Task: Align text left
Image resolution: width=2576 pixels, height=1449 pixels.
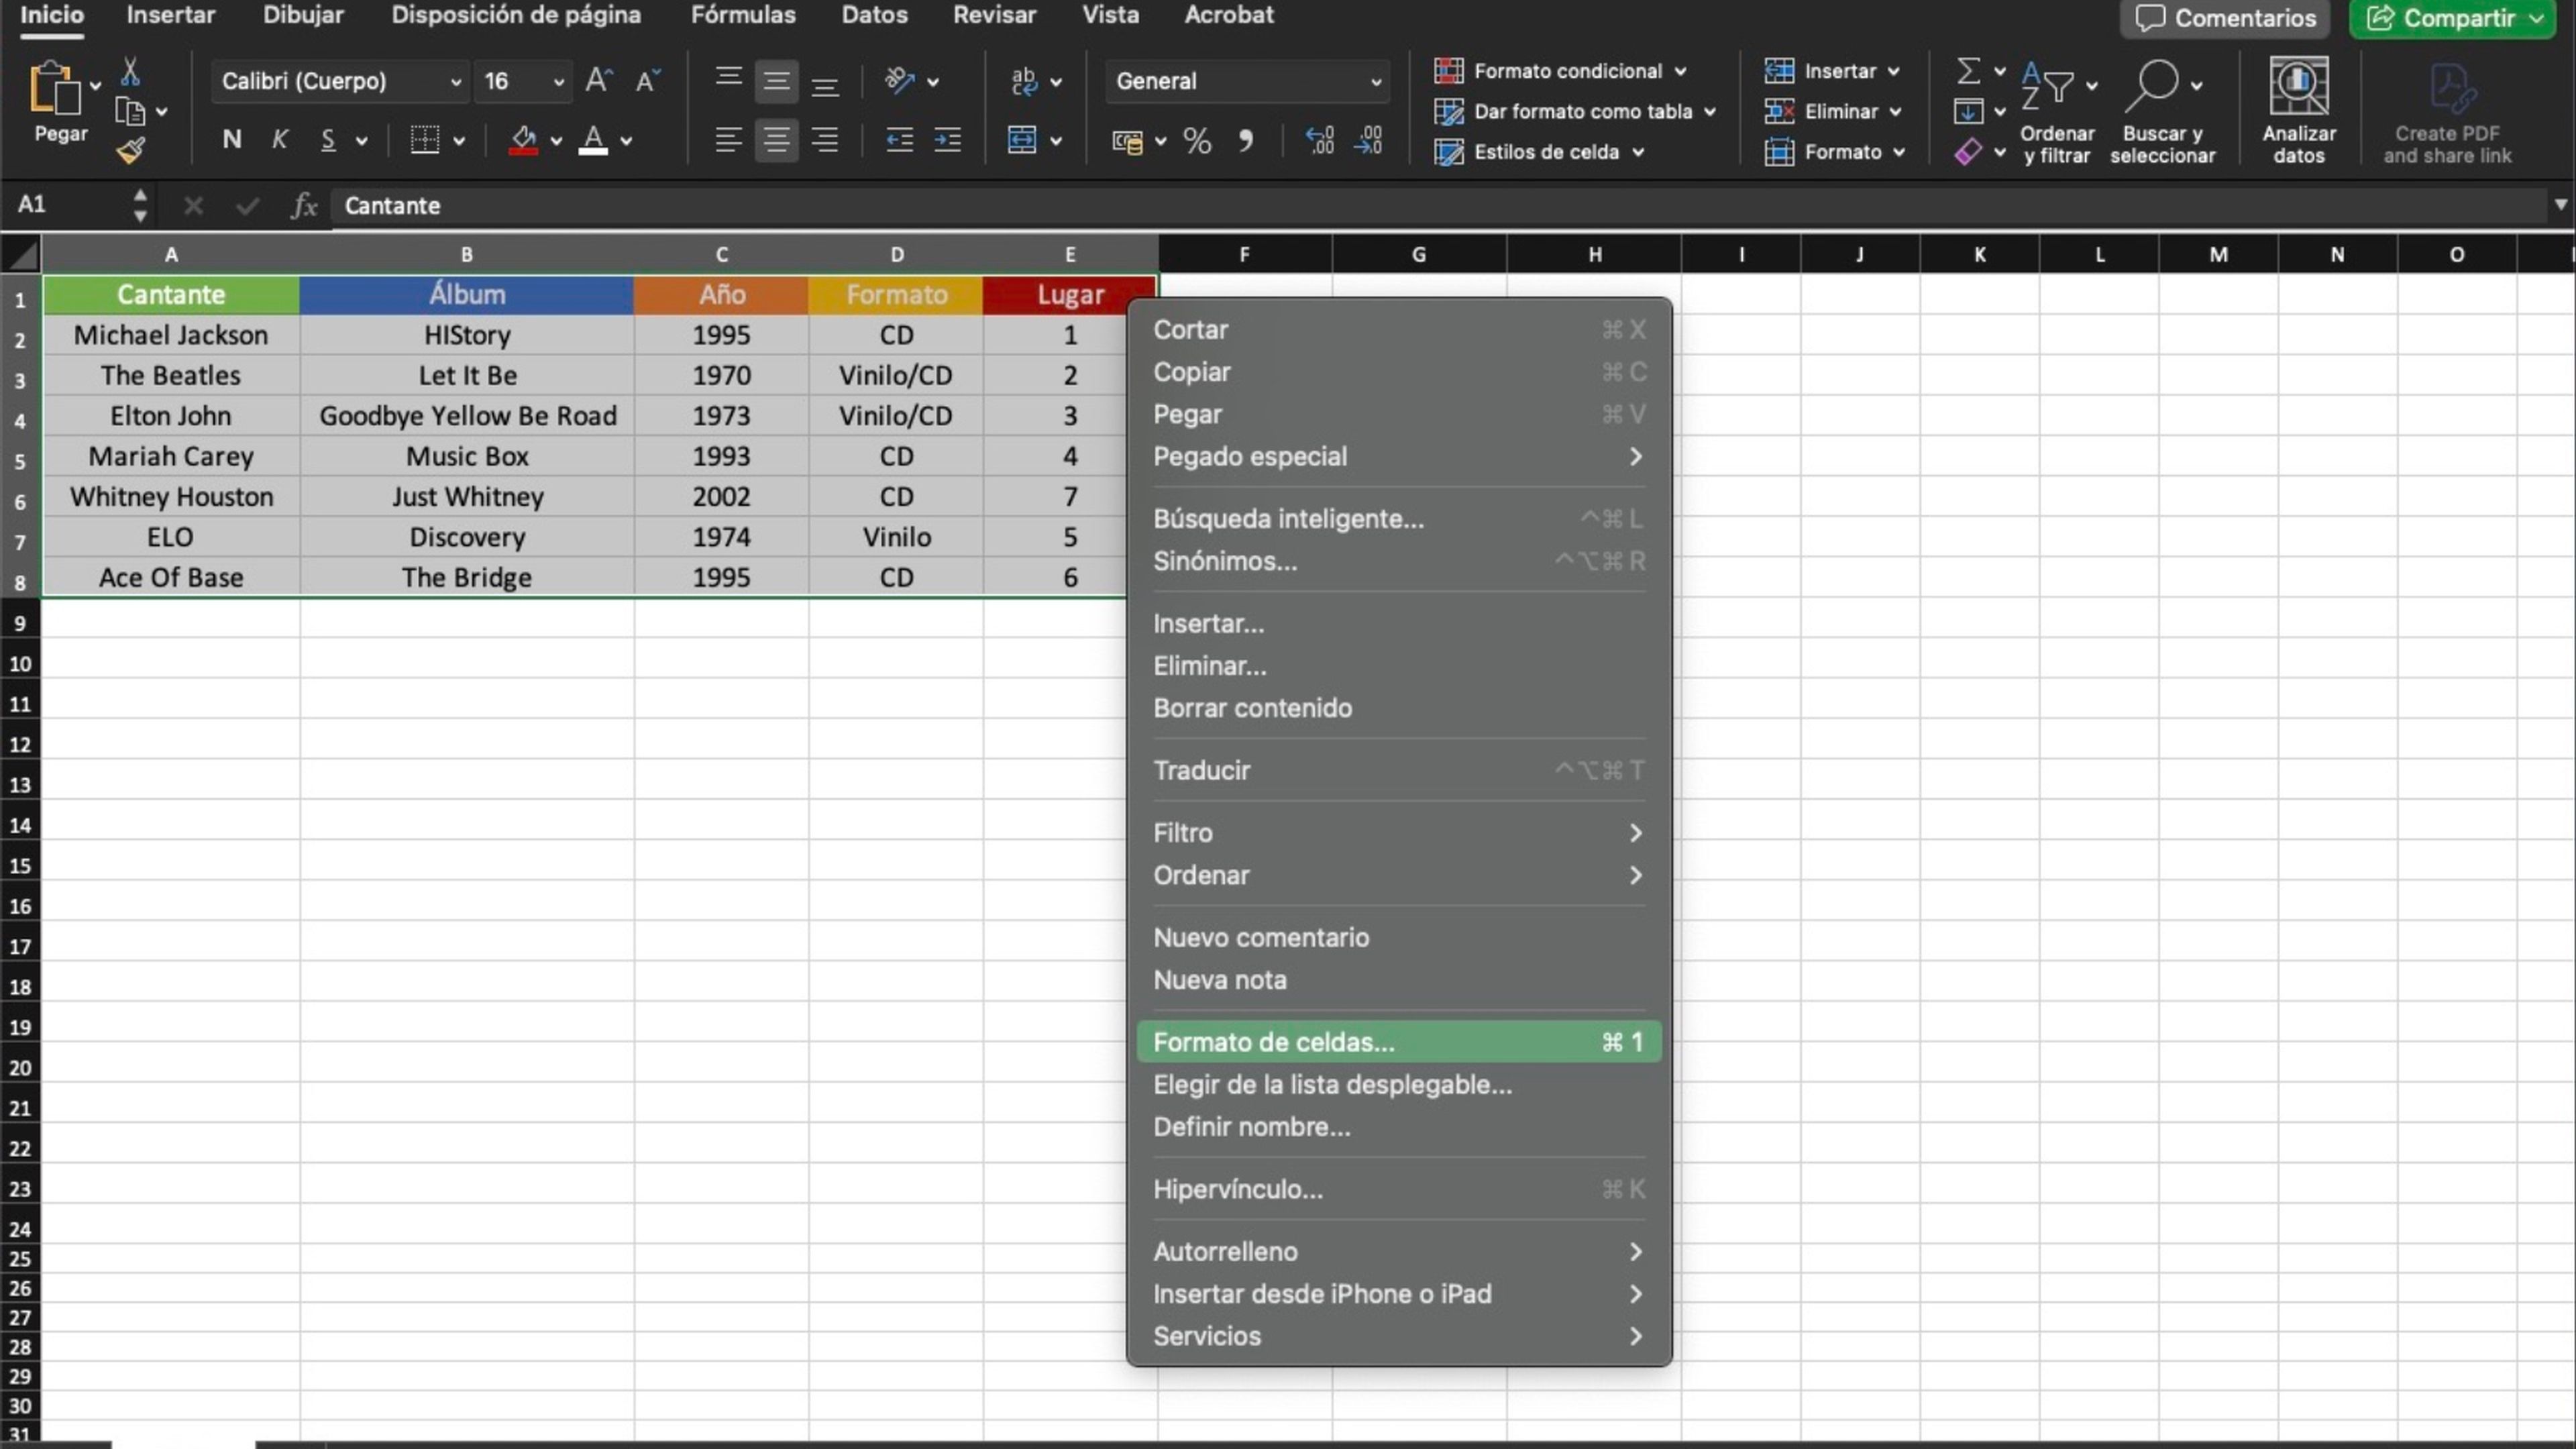Action: click(x=729, y=140)
